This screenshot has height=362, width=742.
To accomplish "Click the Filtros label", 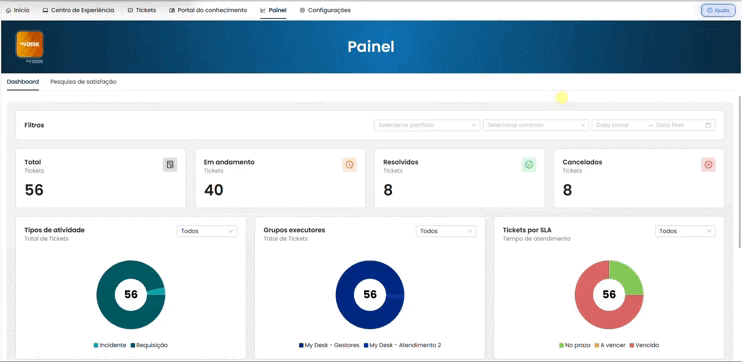I will (34, 125).
